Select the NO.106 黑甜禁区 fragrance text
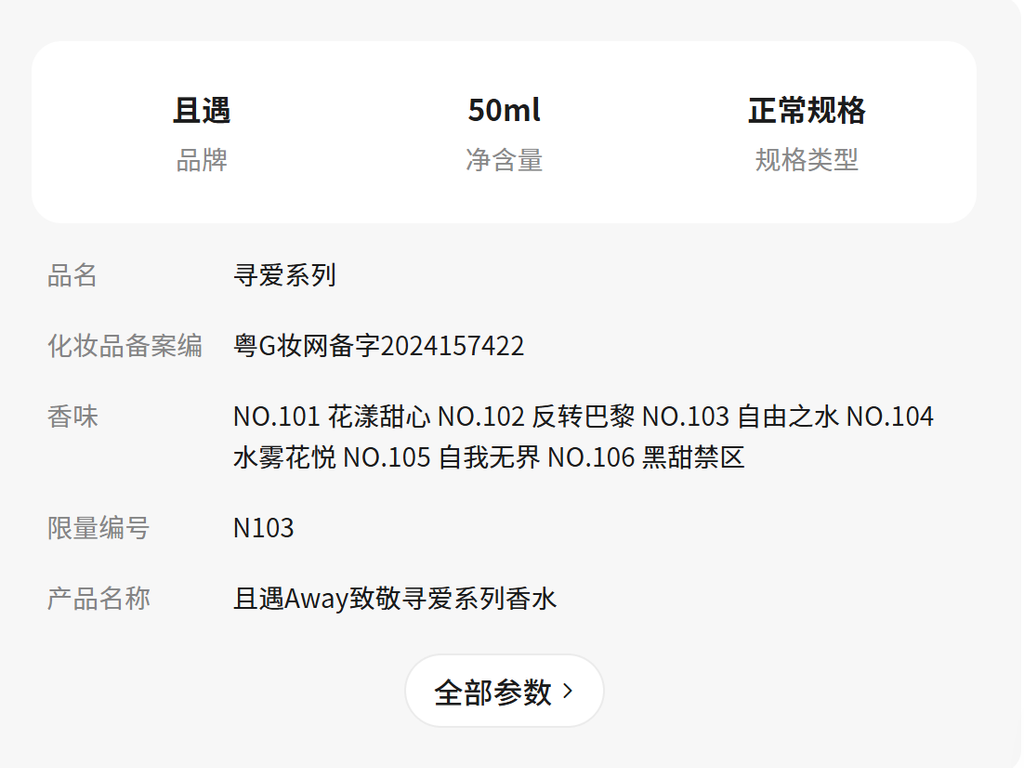The image size is (1024, 768). coord(646,458)
